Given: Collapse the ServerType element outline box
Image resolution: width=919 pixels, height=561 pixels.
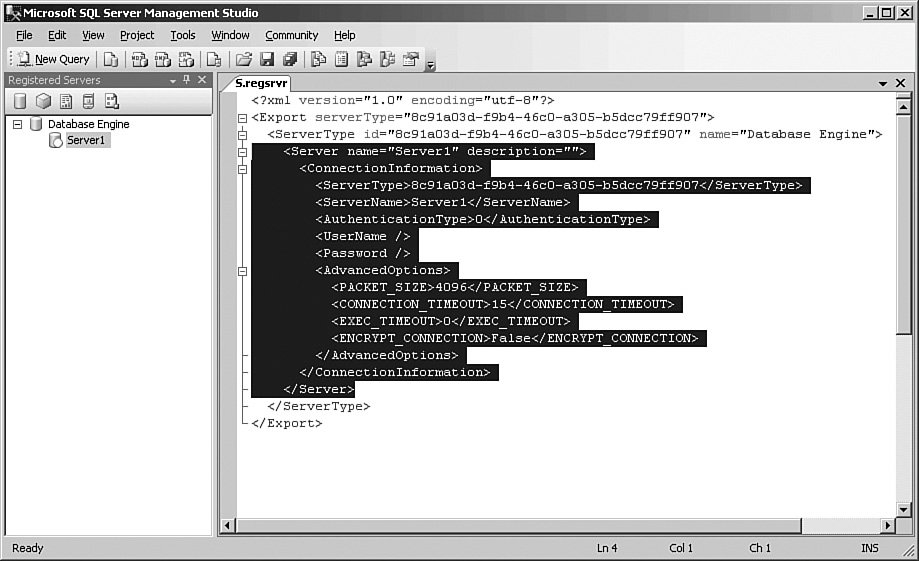Looking at the screenshot, I should [242, 135].
